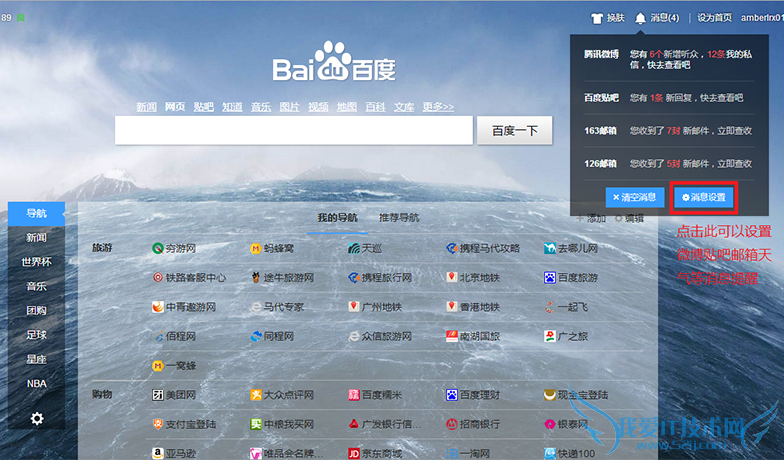Open 美团网 site shortcut
Screen dimensions: 784x460
click(x=174, y=395)
